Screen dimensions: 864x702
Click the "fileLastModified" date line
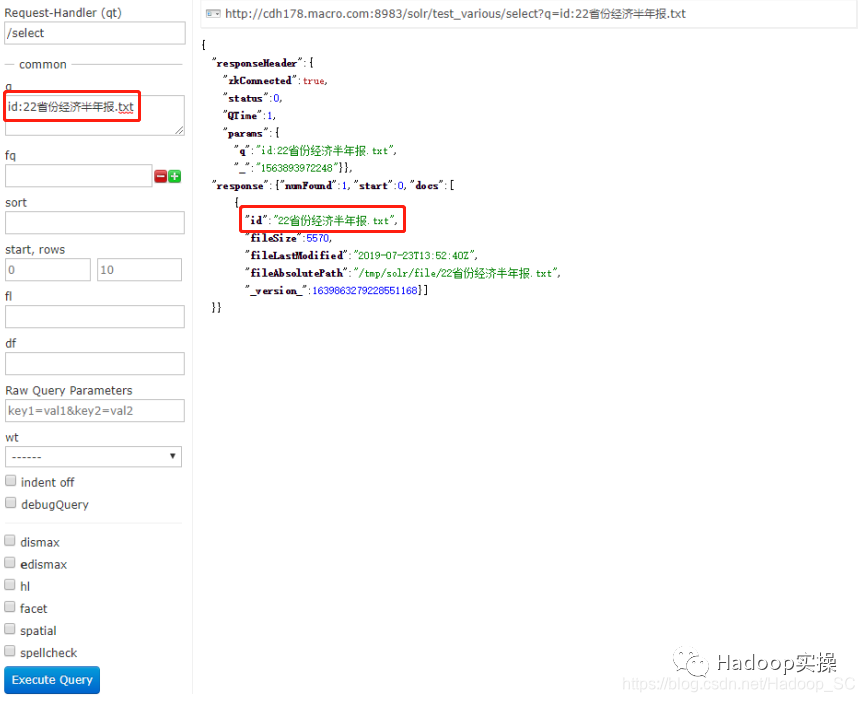[x=361, y=256]
